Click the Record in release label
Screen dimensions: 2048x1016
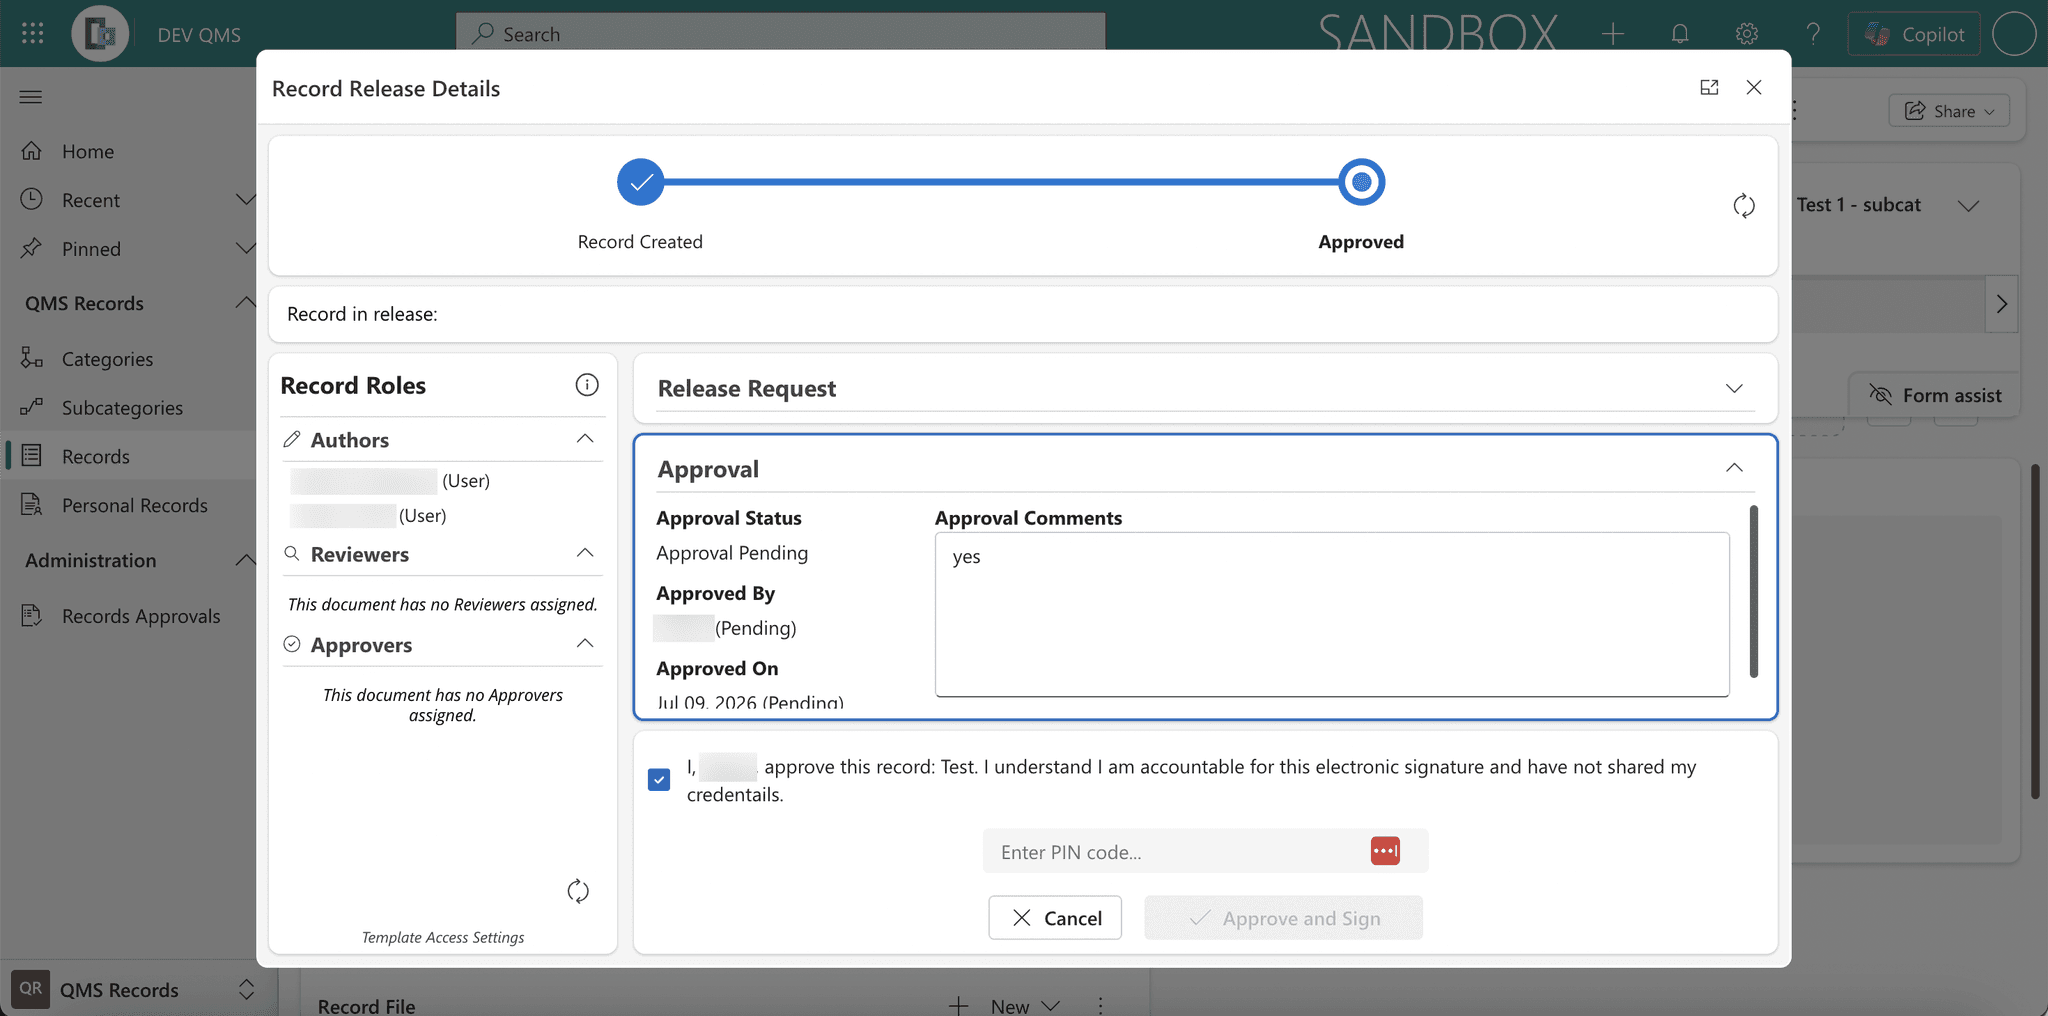(362, 314)
